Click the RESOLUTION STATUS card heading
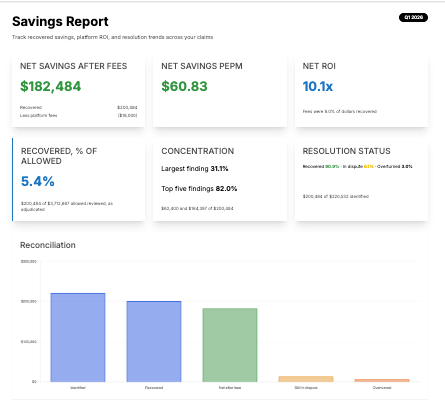 coord(346,151)
